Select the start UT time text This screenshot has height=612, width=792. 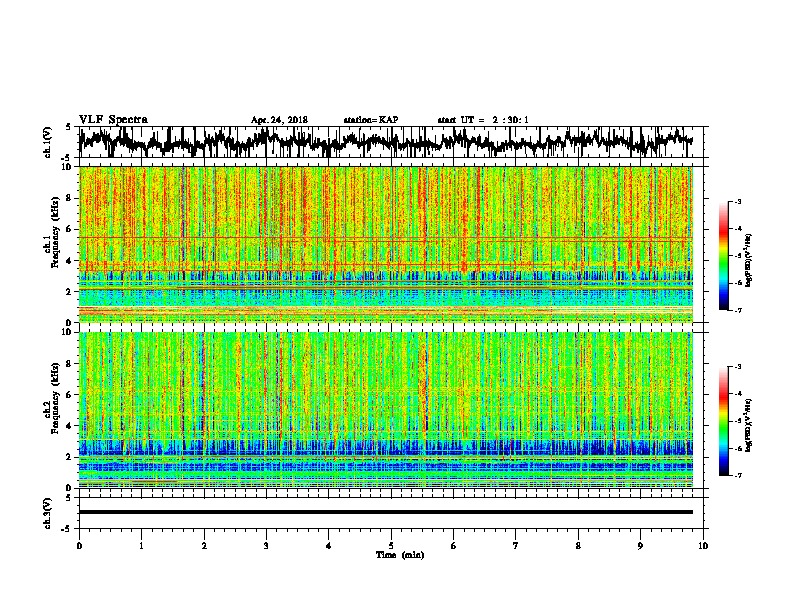click(x=483, y=120)
